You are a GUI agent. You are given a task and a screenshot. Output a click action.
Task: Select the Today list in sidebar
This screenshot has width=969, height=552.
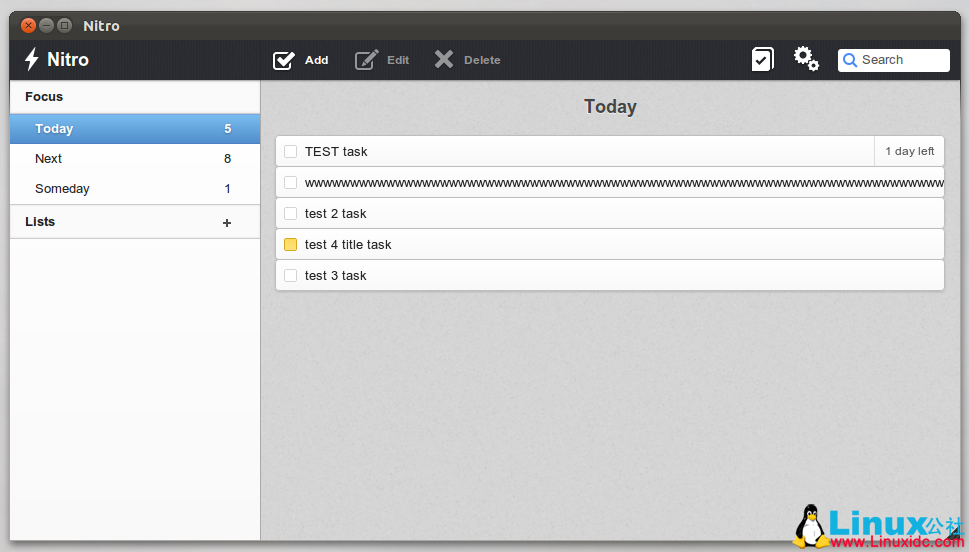coord(54,129)
